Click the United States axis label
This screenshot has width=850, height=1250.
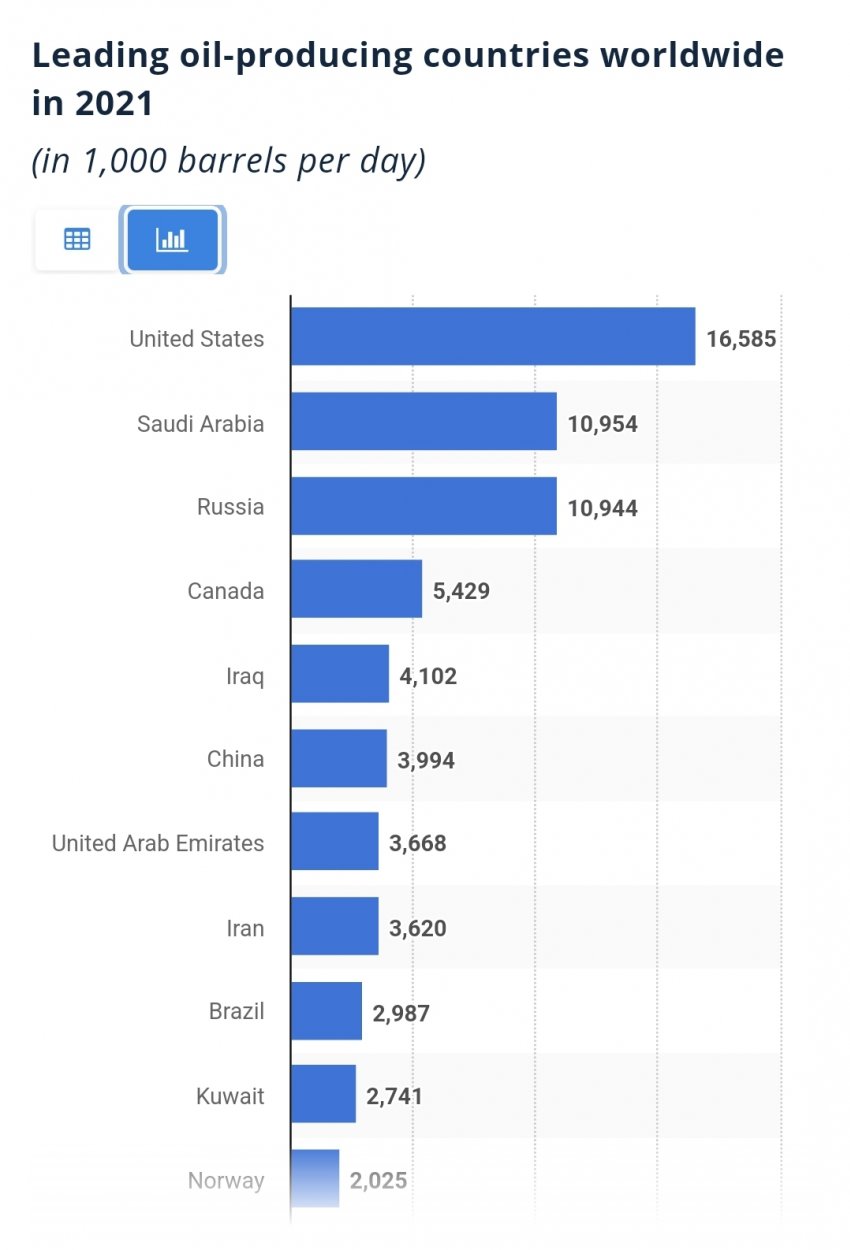click(x=197, y=339)
